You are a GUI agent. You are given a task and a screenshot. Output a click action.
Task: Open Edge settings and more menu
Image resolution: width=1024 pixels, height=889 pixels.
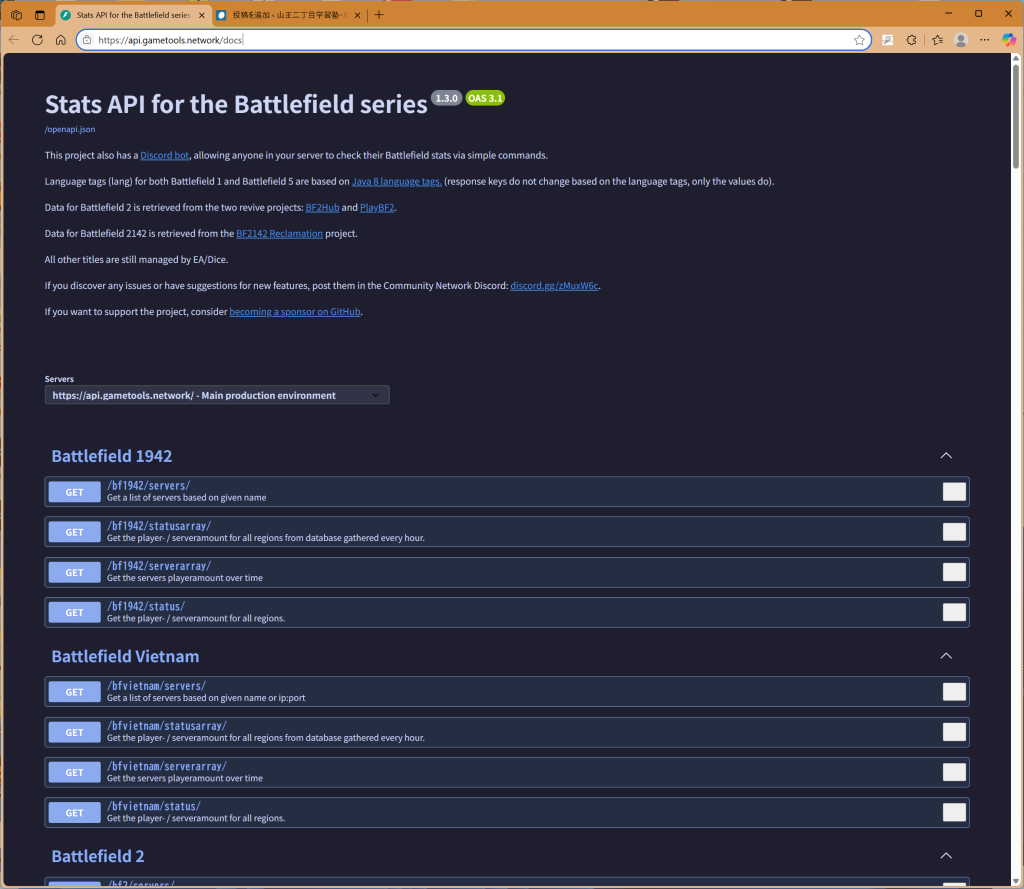point(984,40)
